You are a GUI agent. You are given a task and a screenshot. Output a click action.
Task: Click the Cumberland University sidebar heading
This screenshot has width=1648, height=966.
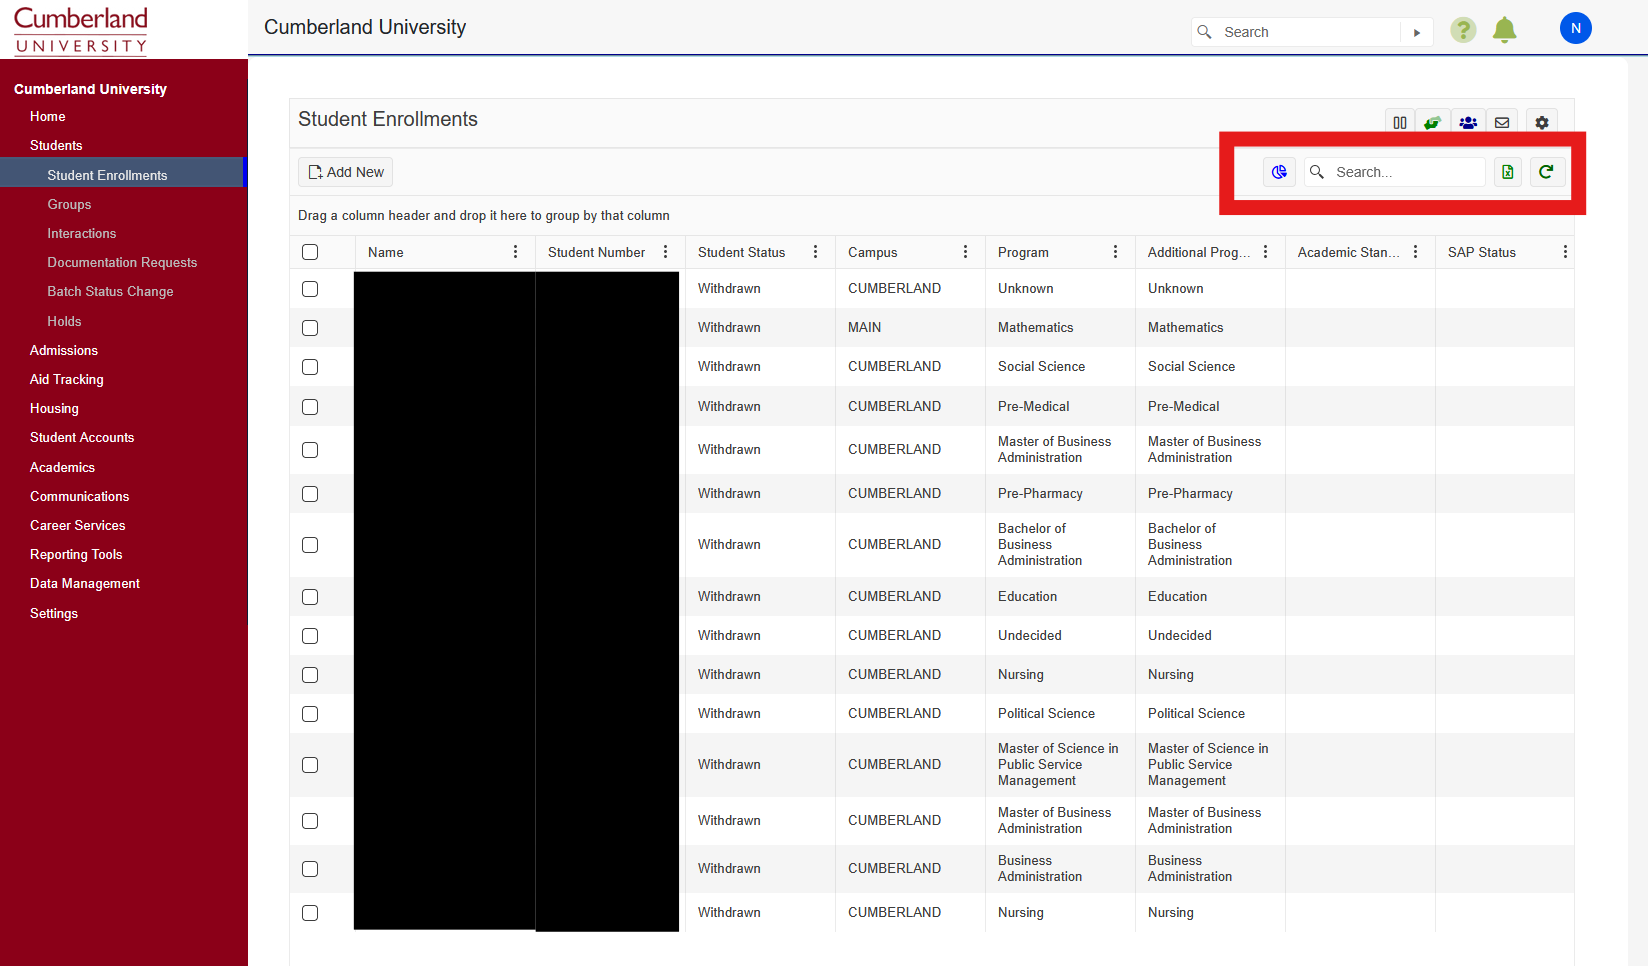tap(90, 89)
